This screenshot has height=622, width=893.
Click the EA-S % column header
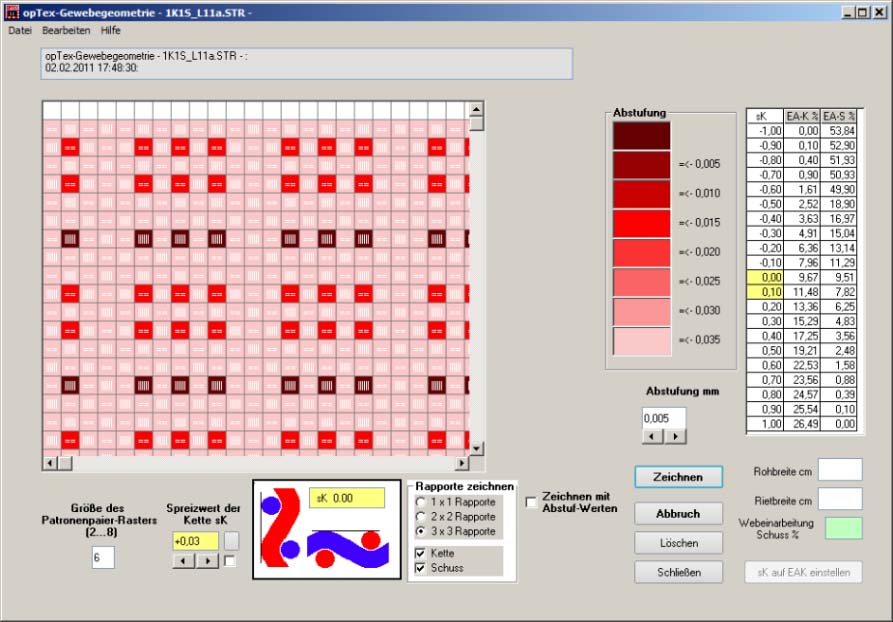[x=839, y=116]
